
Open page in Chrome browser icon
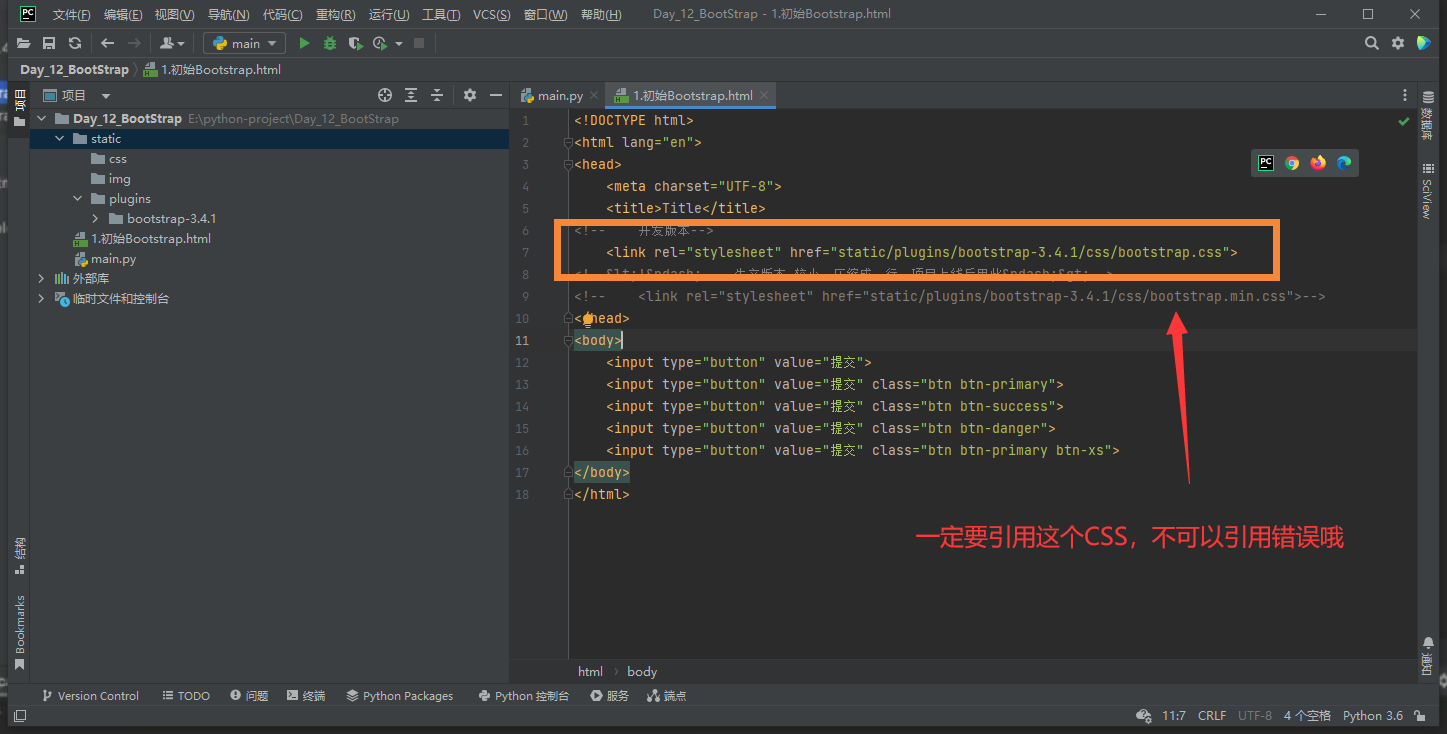[1292, 163]
